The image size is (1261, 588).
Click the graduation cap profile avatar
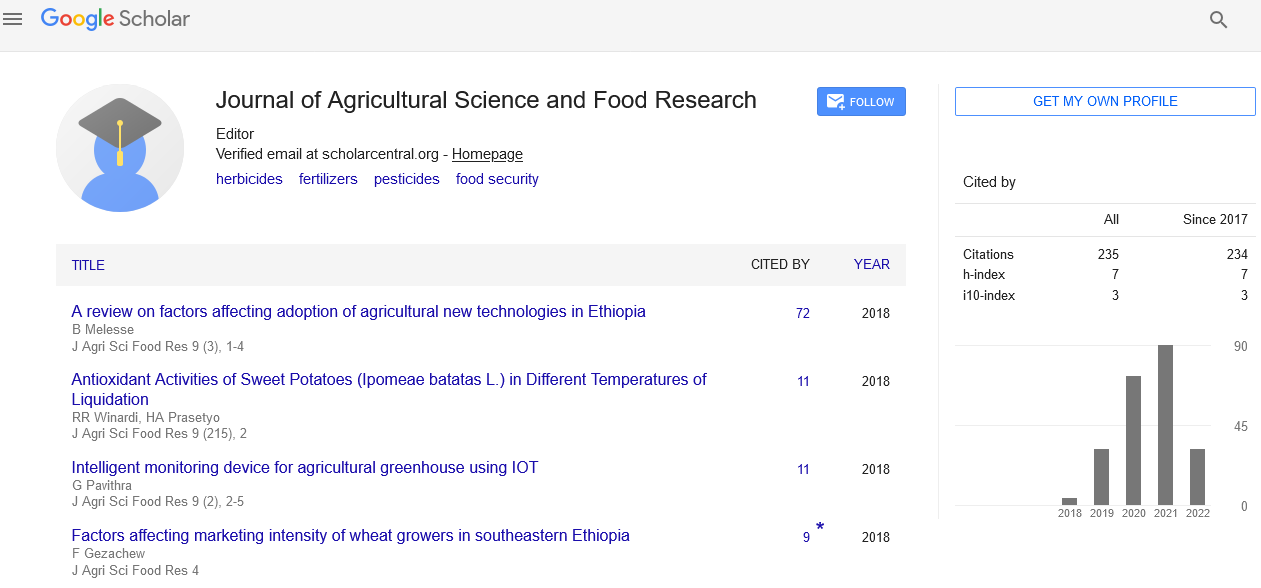(120, 148)
